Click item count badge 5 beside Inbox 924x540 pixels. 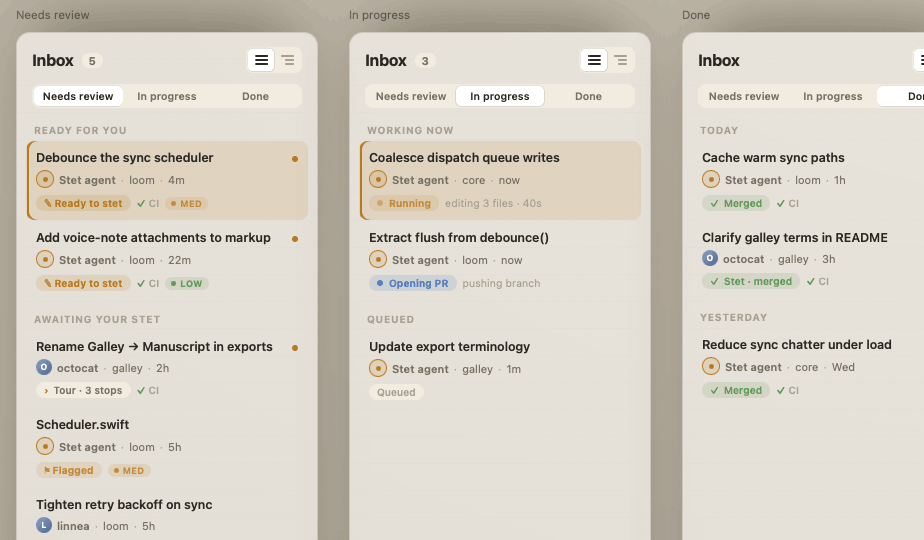92,61
